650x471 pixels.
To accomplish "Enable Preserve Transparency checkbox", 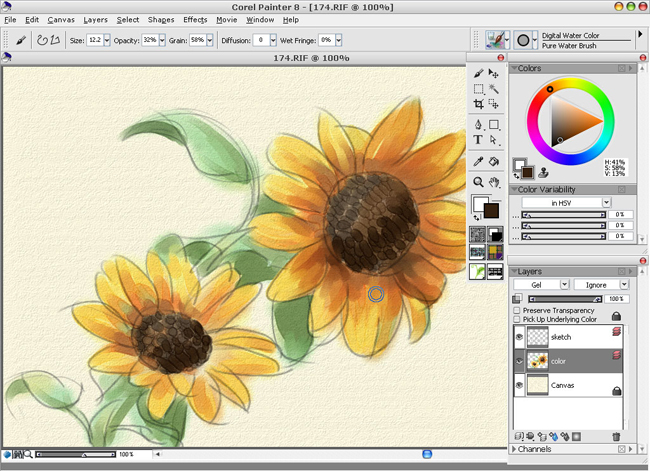I will coord(517,311).
